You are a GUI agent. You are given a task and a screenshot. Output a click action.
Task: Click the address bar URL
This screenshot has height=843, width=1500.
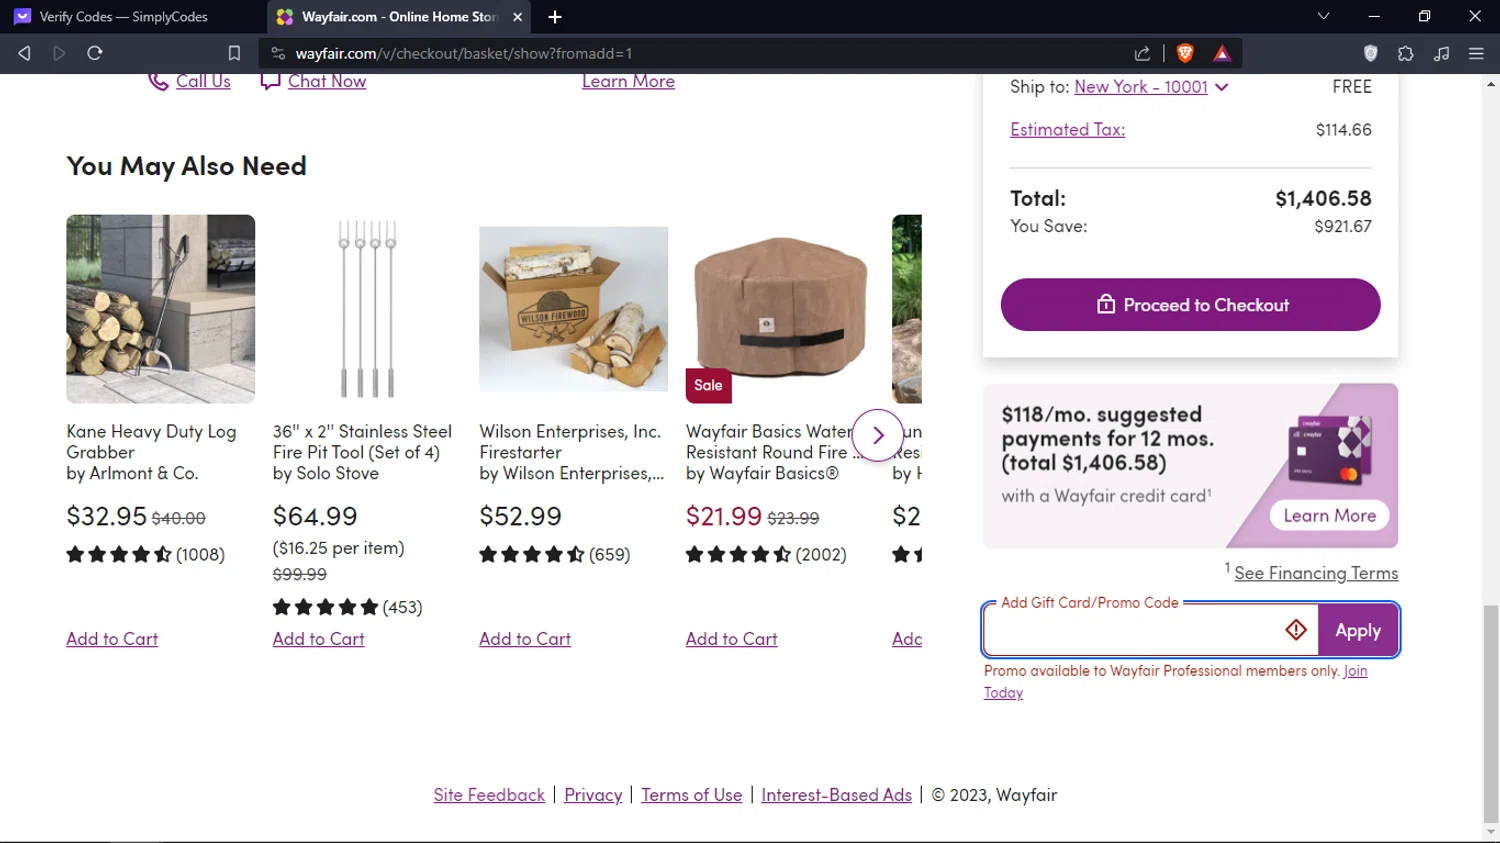point(464,54)
